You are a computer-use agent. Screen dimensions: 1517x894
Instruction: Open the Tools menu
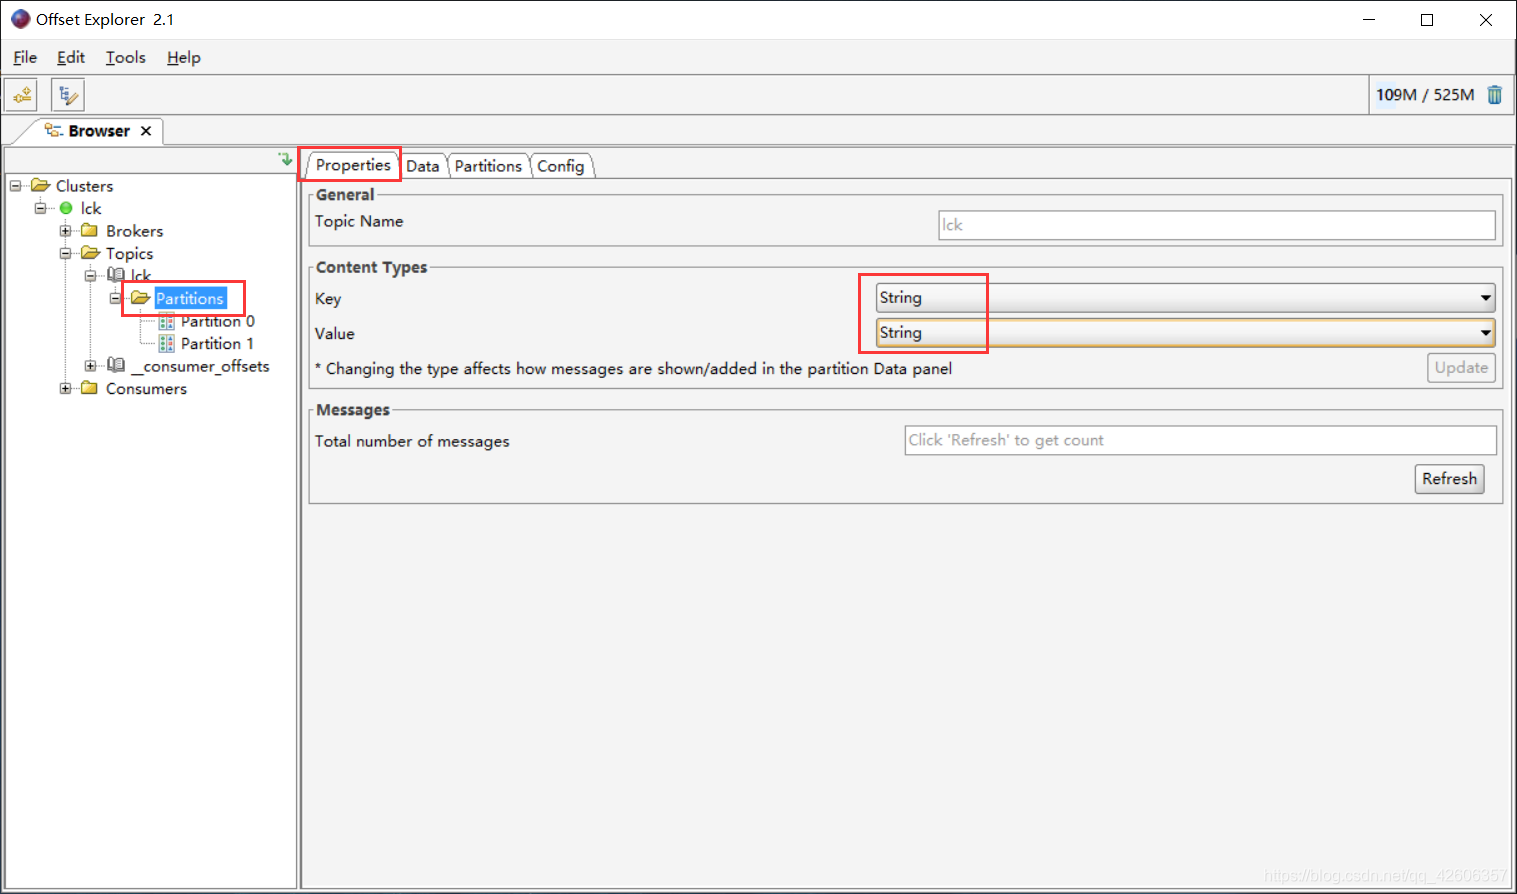tap(126, 57)
